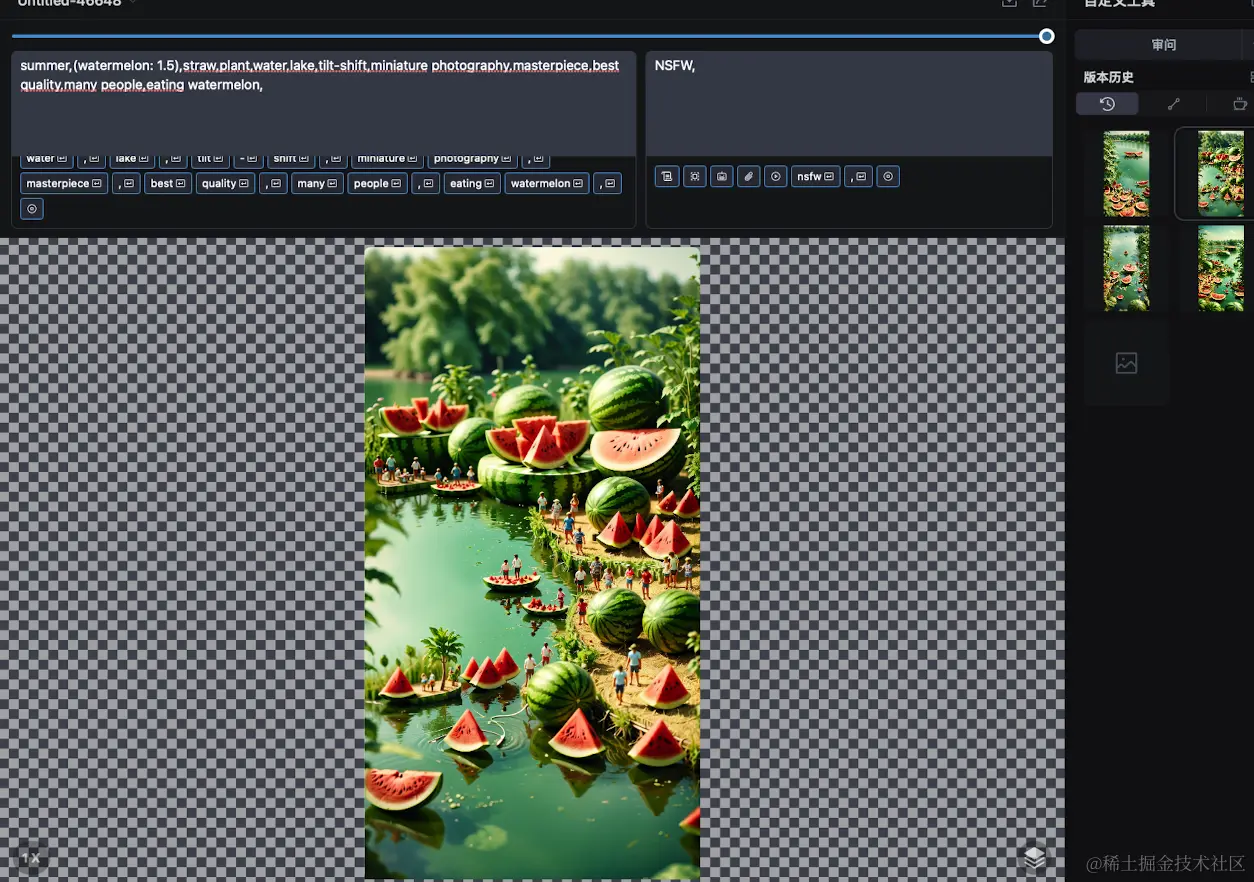
Task: Select the quality tag chip
Action: [x=225, y=184]
